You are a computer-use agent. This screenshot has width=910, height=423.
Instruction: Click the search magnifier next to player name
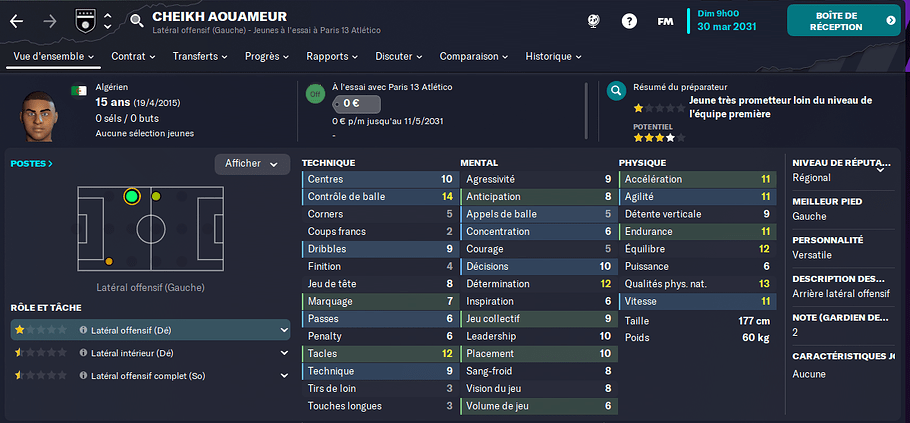tap(136, 21)
